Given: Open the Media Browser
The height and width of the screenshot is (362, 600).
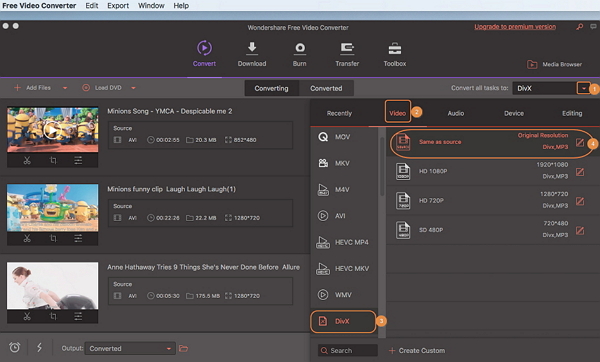Looking at the screenshot, I should coord(554,64).
